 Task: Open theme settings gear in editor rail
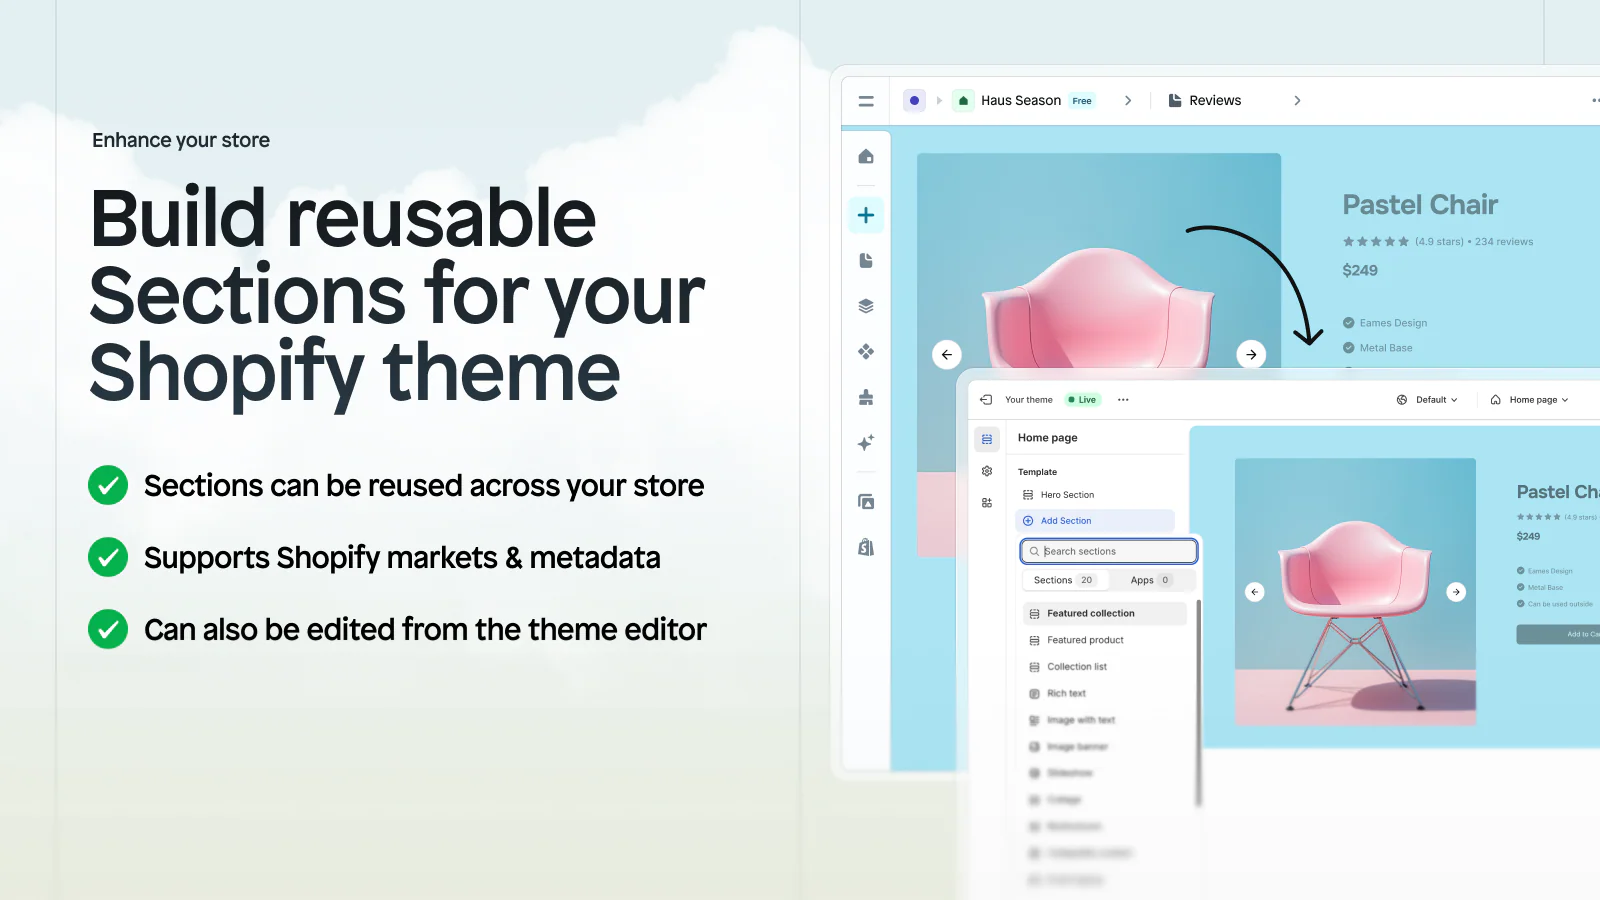point(987,471)
